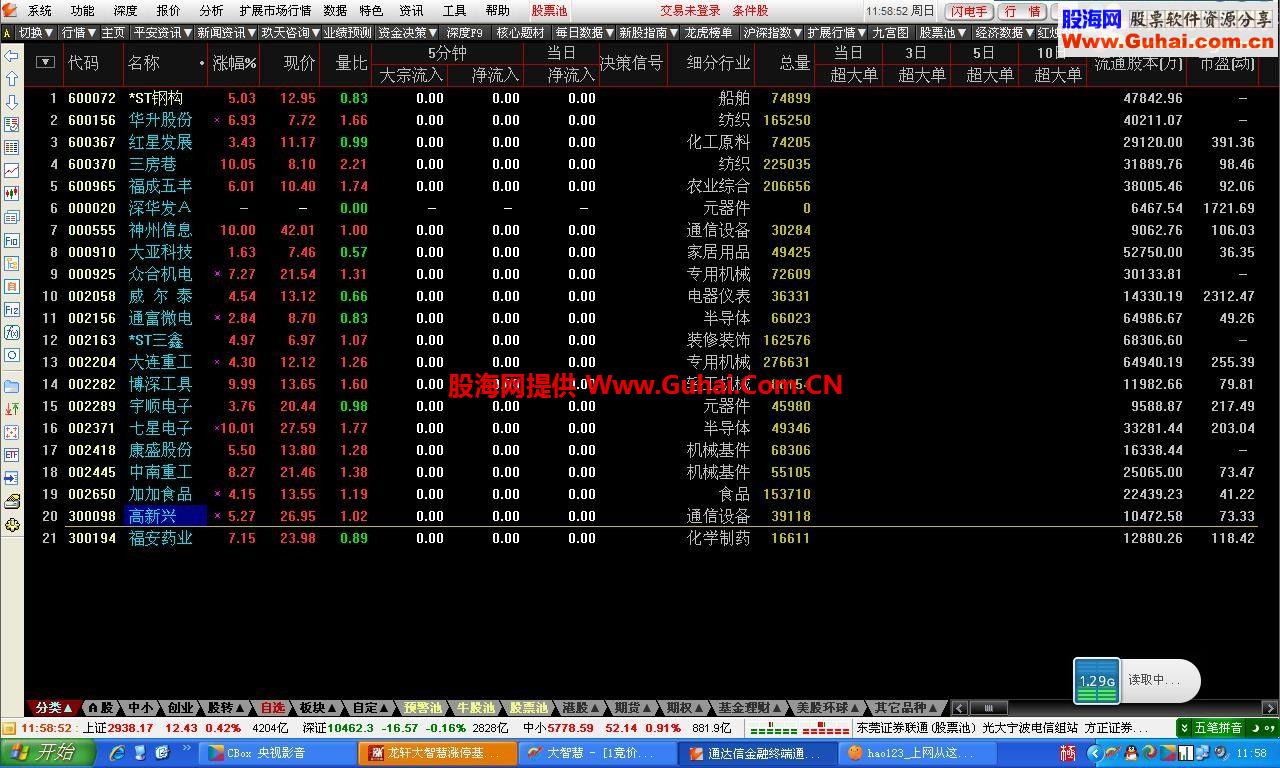Click the candlestick chart sidebar icon
Image resolution: width=1280 pixels, height=768 pixels.
click(12, 193)
